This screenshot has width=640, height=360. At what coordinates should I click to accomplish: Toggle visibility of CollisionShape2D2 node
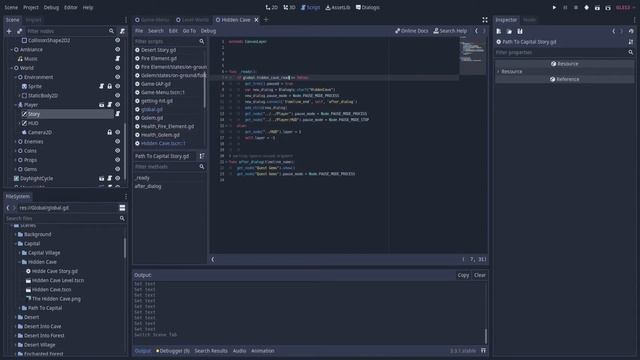118,40
